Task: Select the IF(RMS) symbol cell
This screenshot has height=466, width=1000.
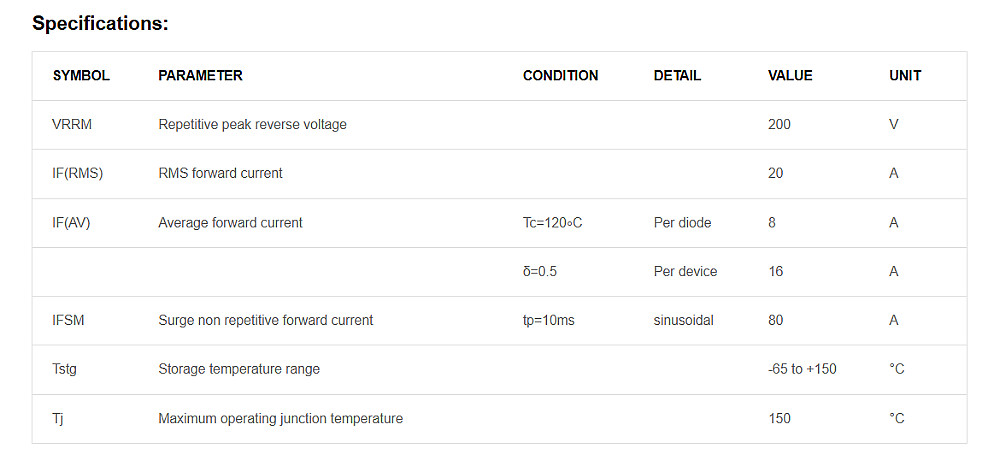Action: [77, 174]
